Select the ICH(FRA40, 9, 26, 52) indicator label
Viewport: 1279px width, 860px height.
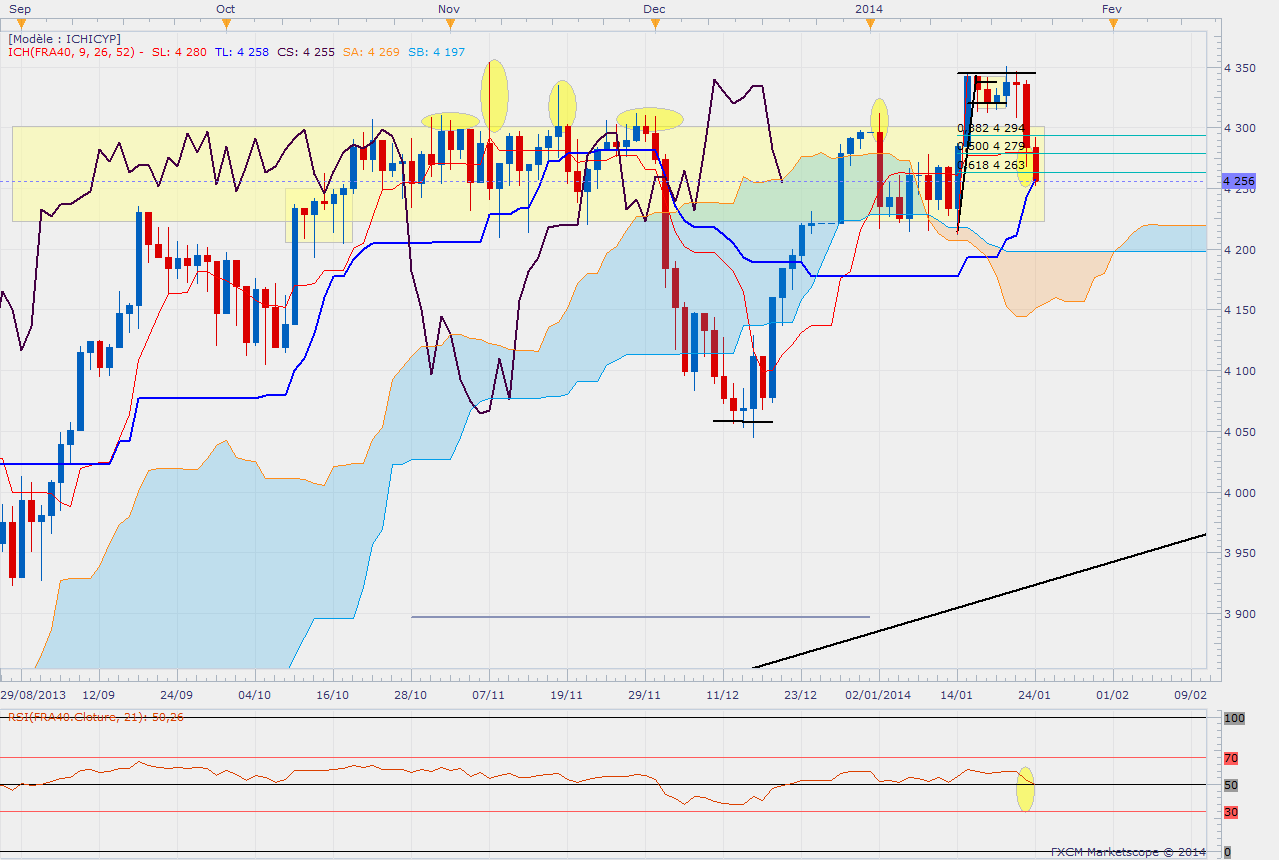[x=74, y=52]
